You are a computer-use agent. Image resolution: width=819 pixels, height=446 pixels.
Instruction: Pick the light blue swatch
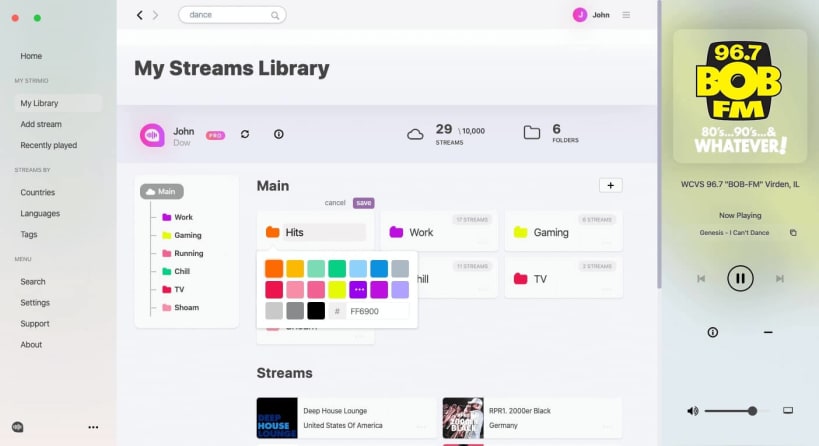358,268
